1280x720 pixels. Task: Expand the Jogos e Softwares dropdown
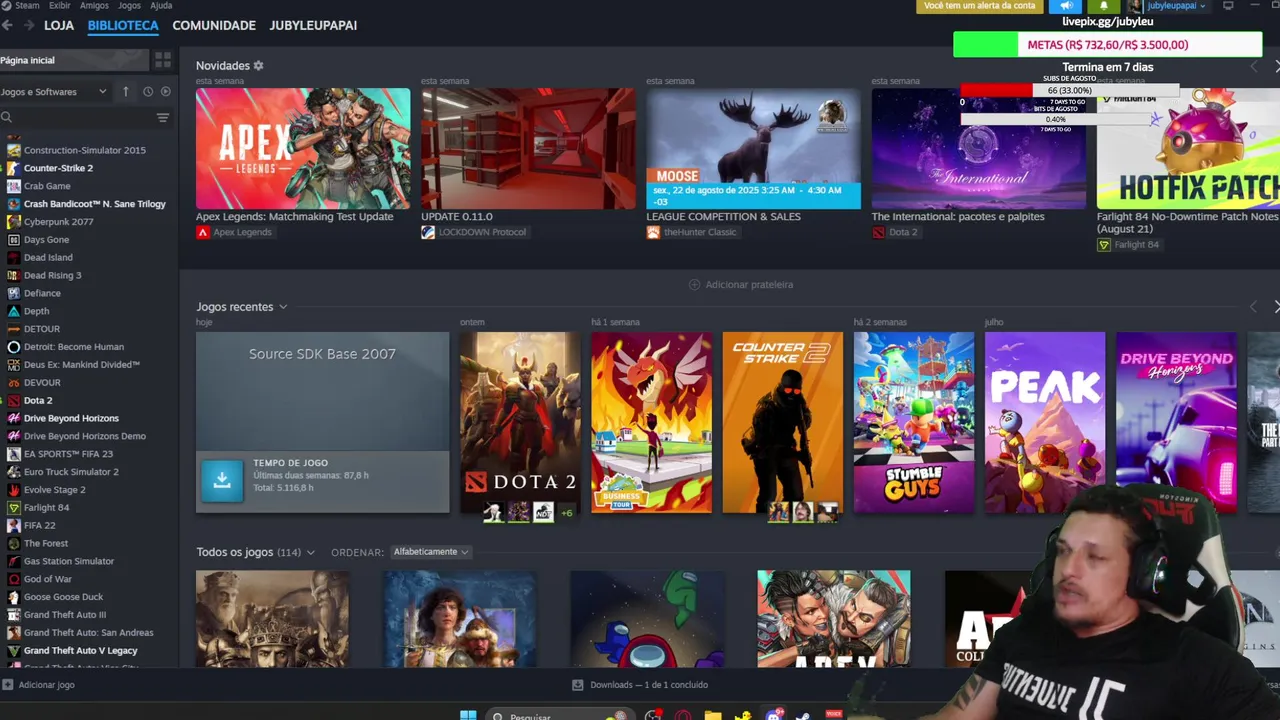click(54, 91)
